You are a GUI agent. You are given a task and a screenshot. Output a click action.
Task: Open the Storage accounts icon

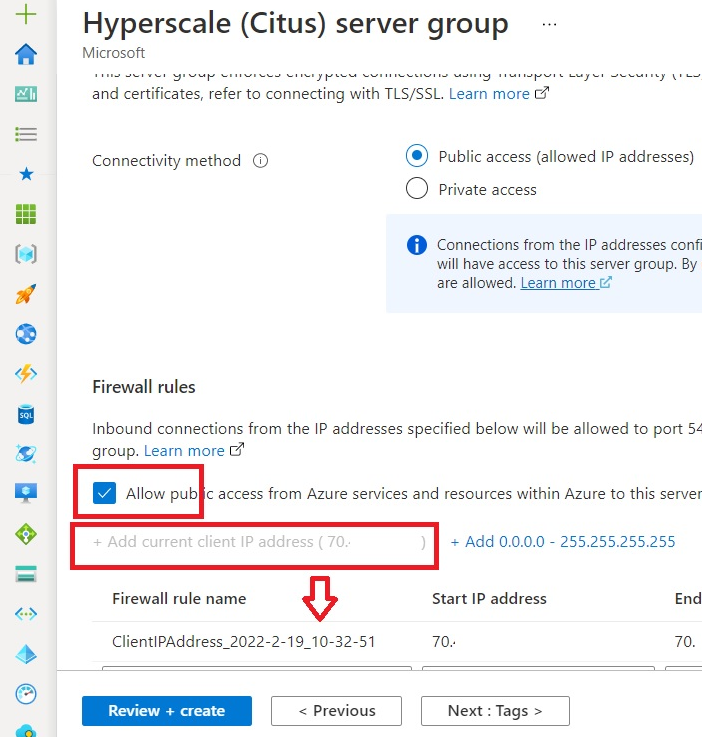click(x=26, y=574)
